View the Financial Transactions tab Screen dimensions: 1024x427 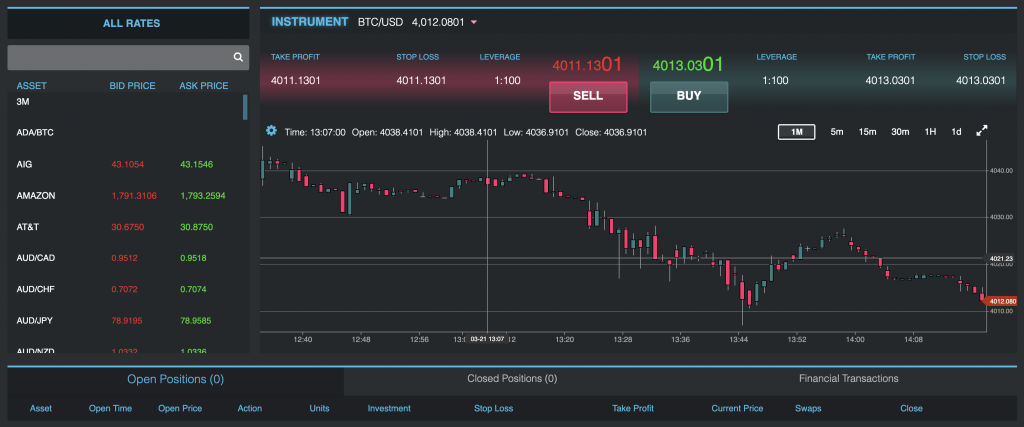pos(848,379)
